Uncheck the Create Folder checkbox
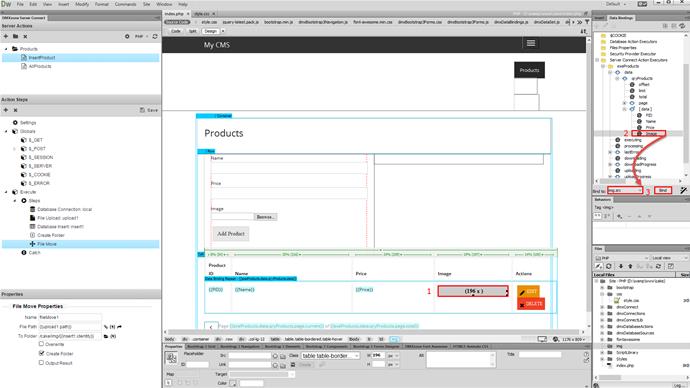Screen dimensions: 690x388 (x=41, y=353)
